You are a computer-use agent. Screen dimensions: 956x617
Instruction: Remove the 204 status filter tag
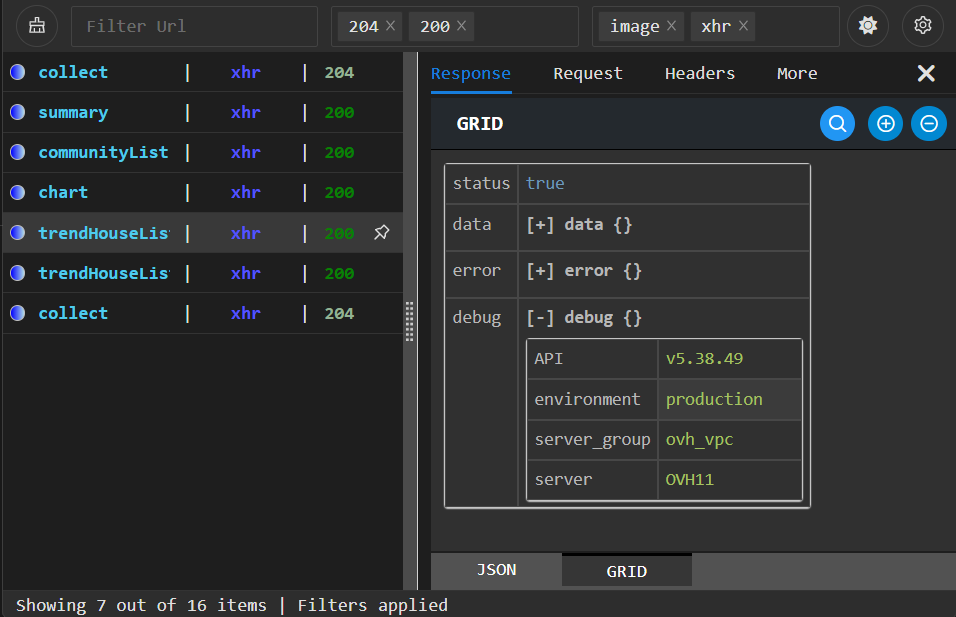[x=391, y=26]
